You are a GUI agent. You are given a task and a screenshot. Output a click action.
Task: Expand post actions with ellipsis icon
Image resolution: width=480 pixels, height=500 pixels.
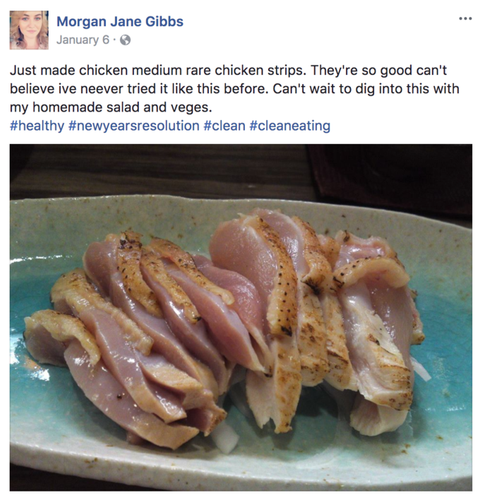tap(465, 19)
